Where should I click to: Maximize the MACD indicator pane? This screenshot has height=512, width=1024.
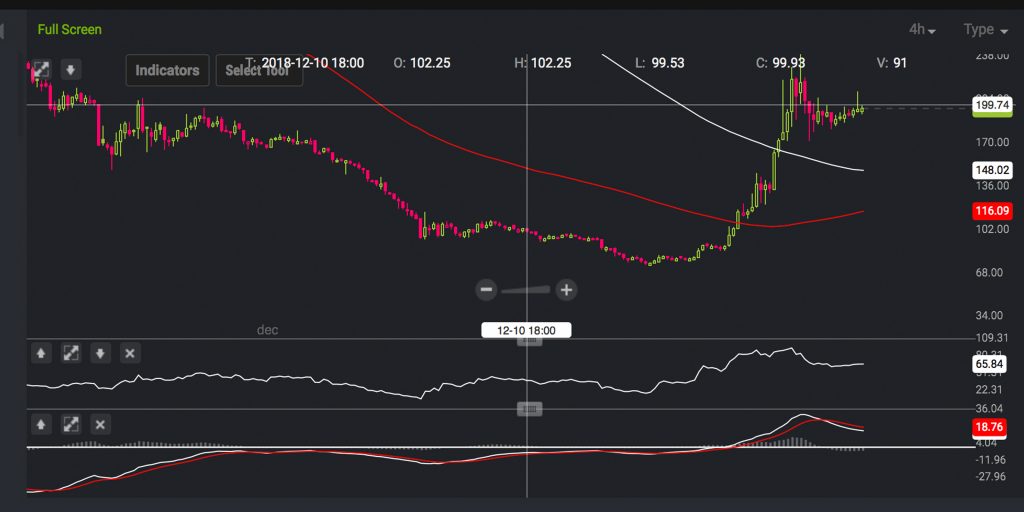[71, 423]
